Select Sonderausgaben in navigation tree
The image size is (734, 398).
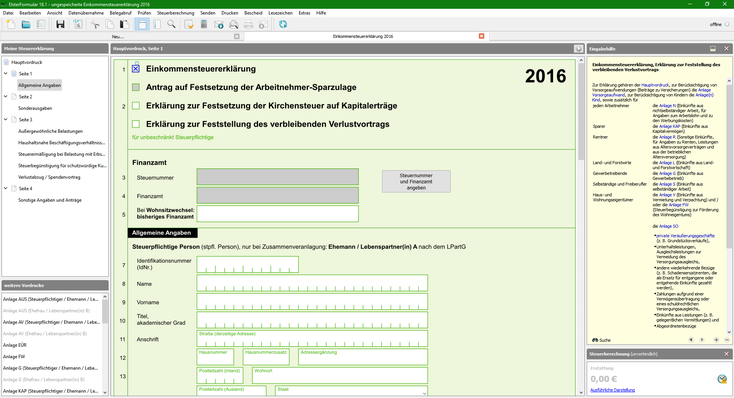click(35, 108)
